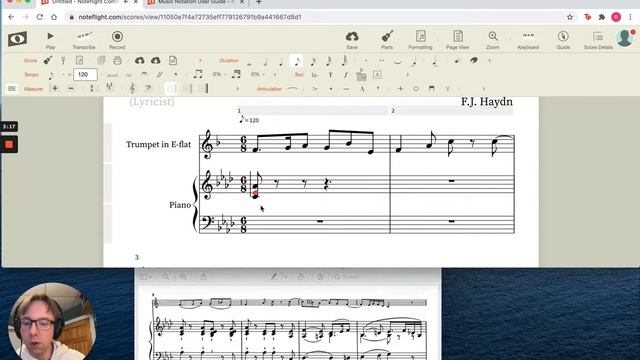The width and height of the screenshot is (640, 360).
Task: Click the browser address bar URL
Action: coord(190,17)
